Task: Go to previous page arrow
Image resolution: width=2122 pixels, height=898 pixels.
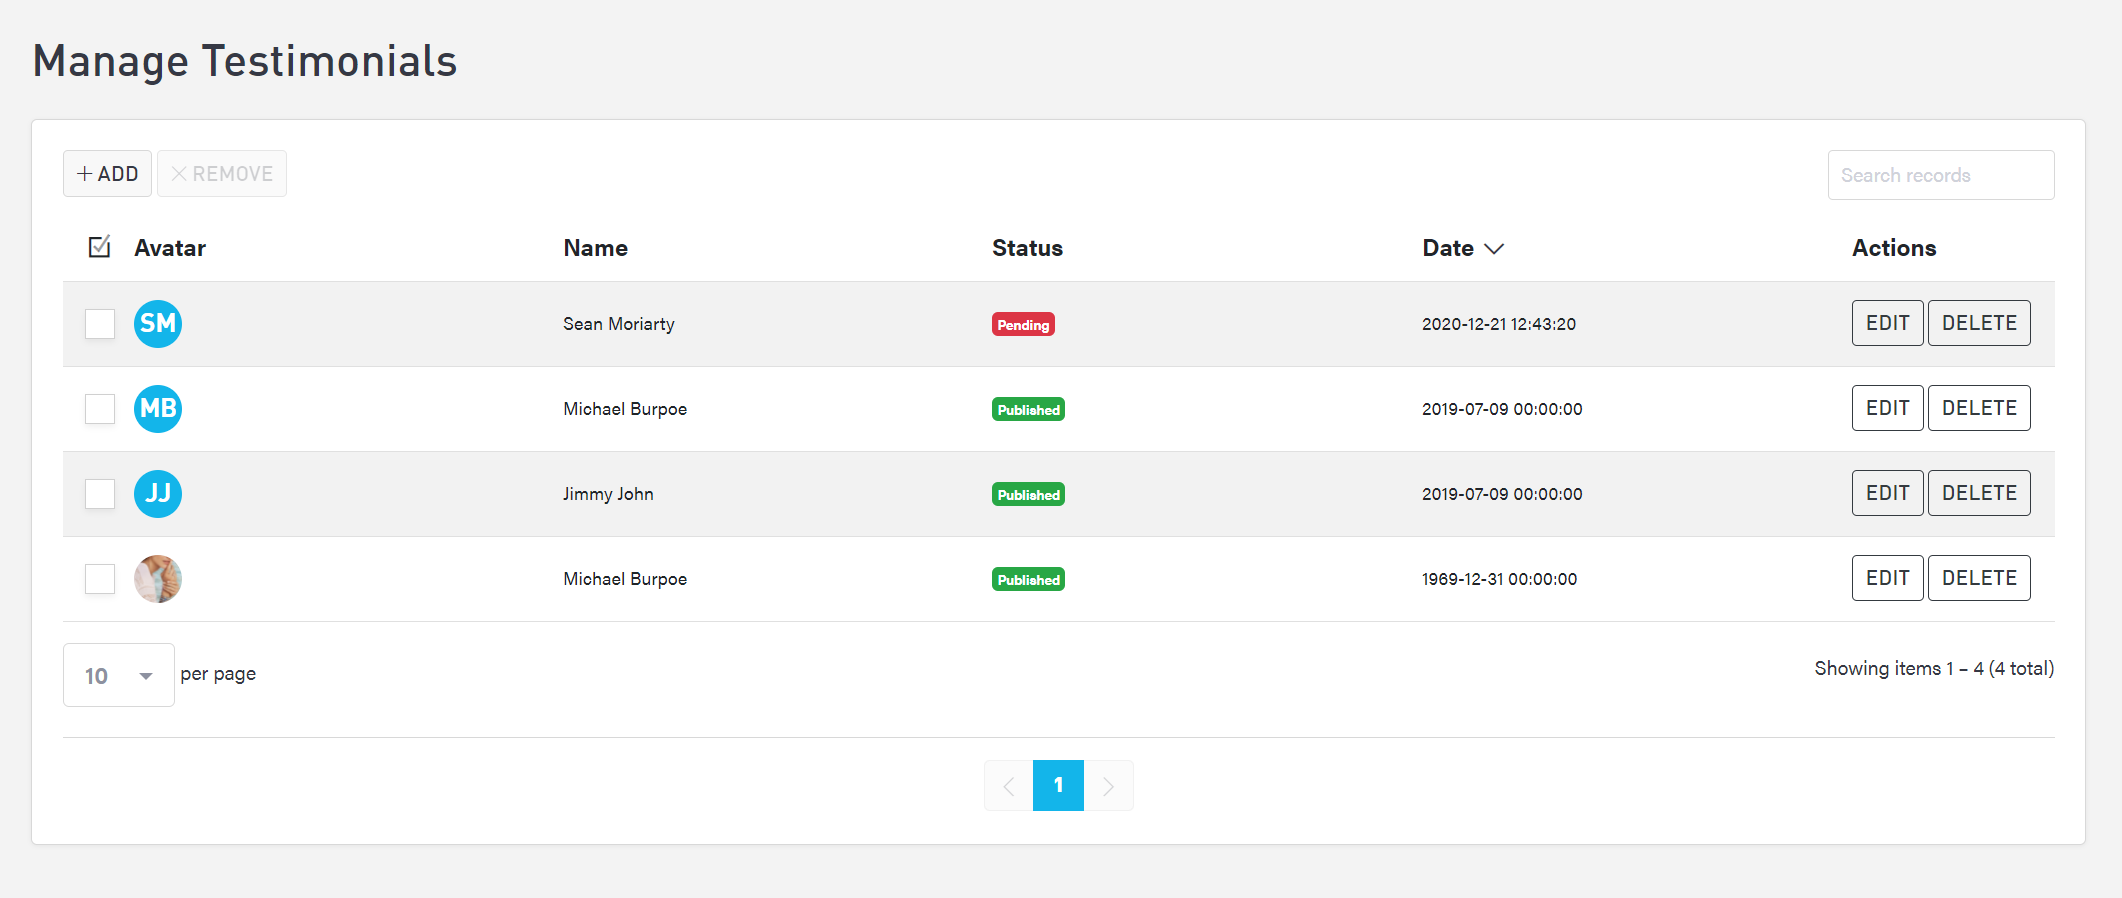Action: pos(1008,786)
